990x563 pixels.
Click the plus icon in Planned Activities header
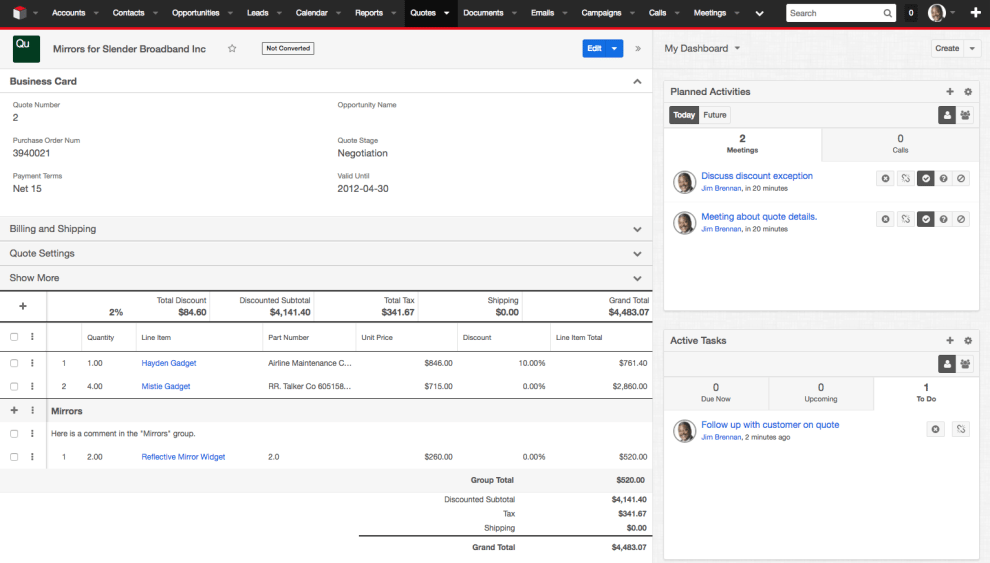pos(950,92)
